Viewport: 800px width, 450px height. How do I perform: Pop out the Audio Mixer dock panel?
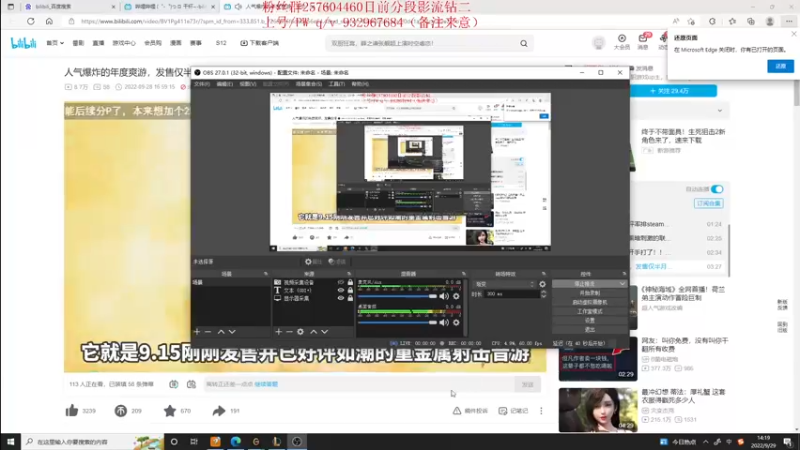(463, 274)
